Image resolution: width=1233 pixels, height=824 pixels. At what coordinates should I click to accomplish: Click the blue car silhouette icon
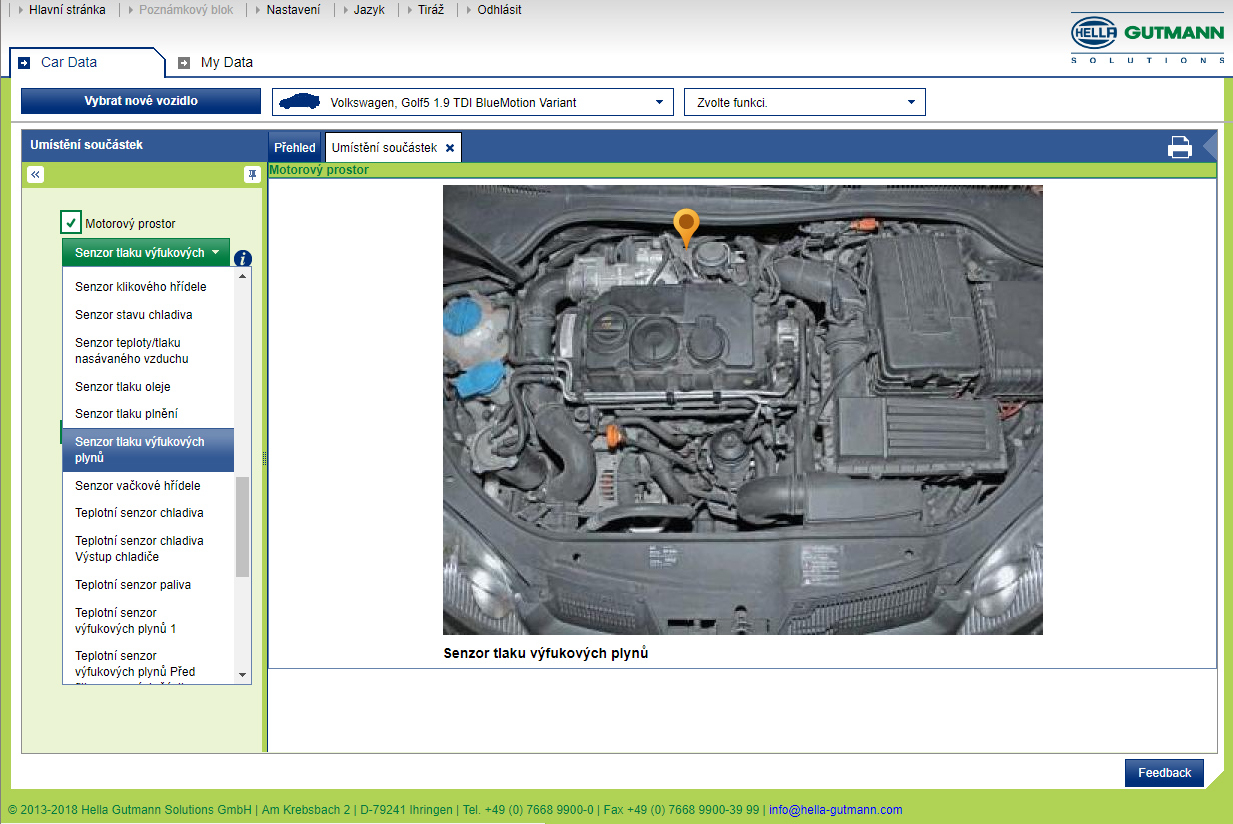point(299,102)
